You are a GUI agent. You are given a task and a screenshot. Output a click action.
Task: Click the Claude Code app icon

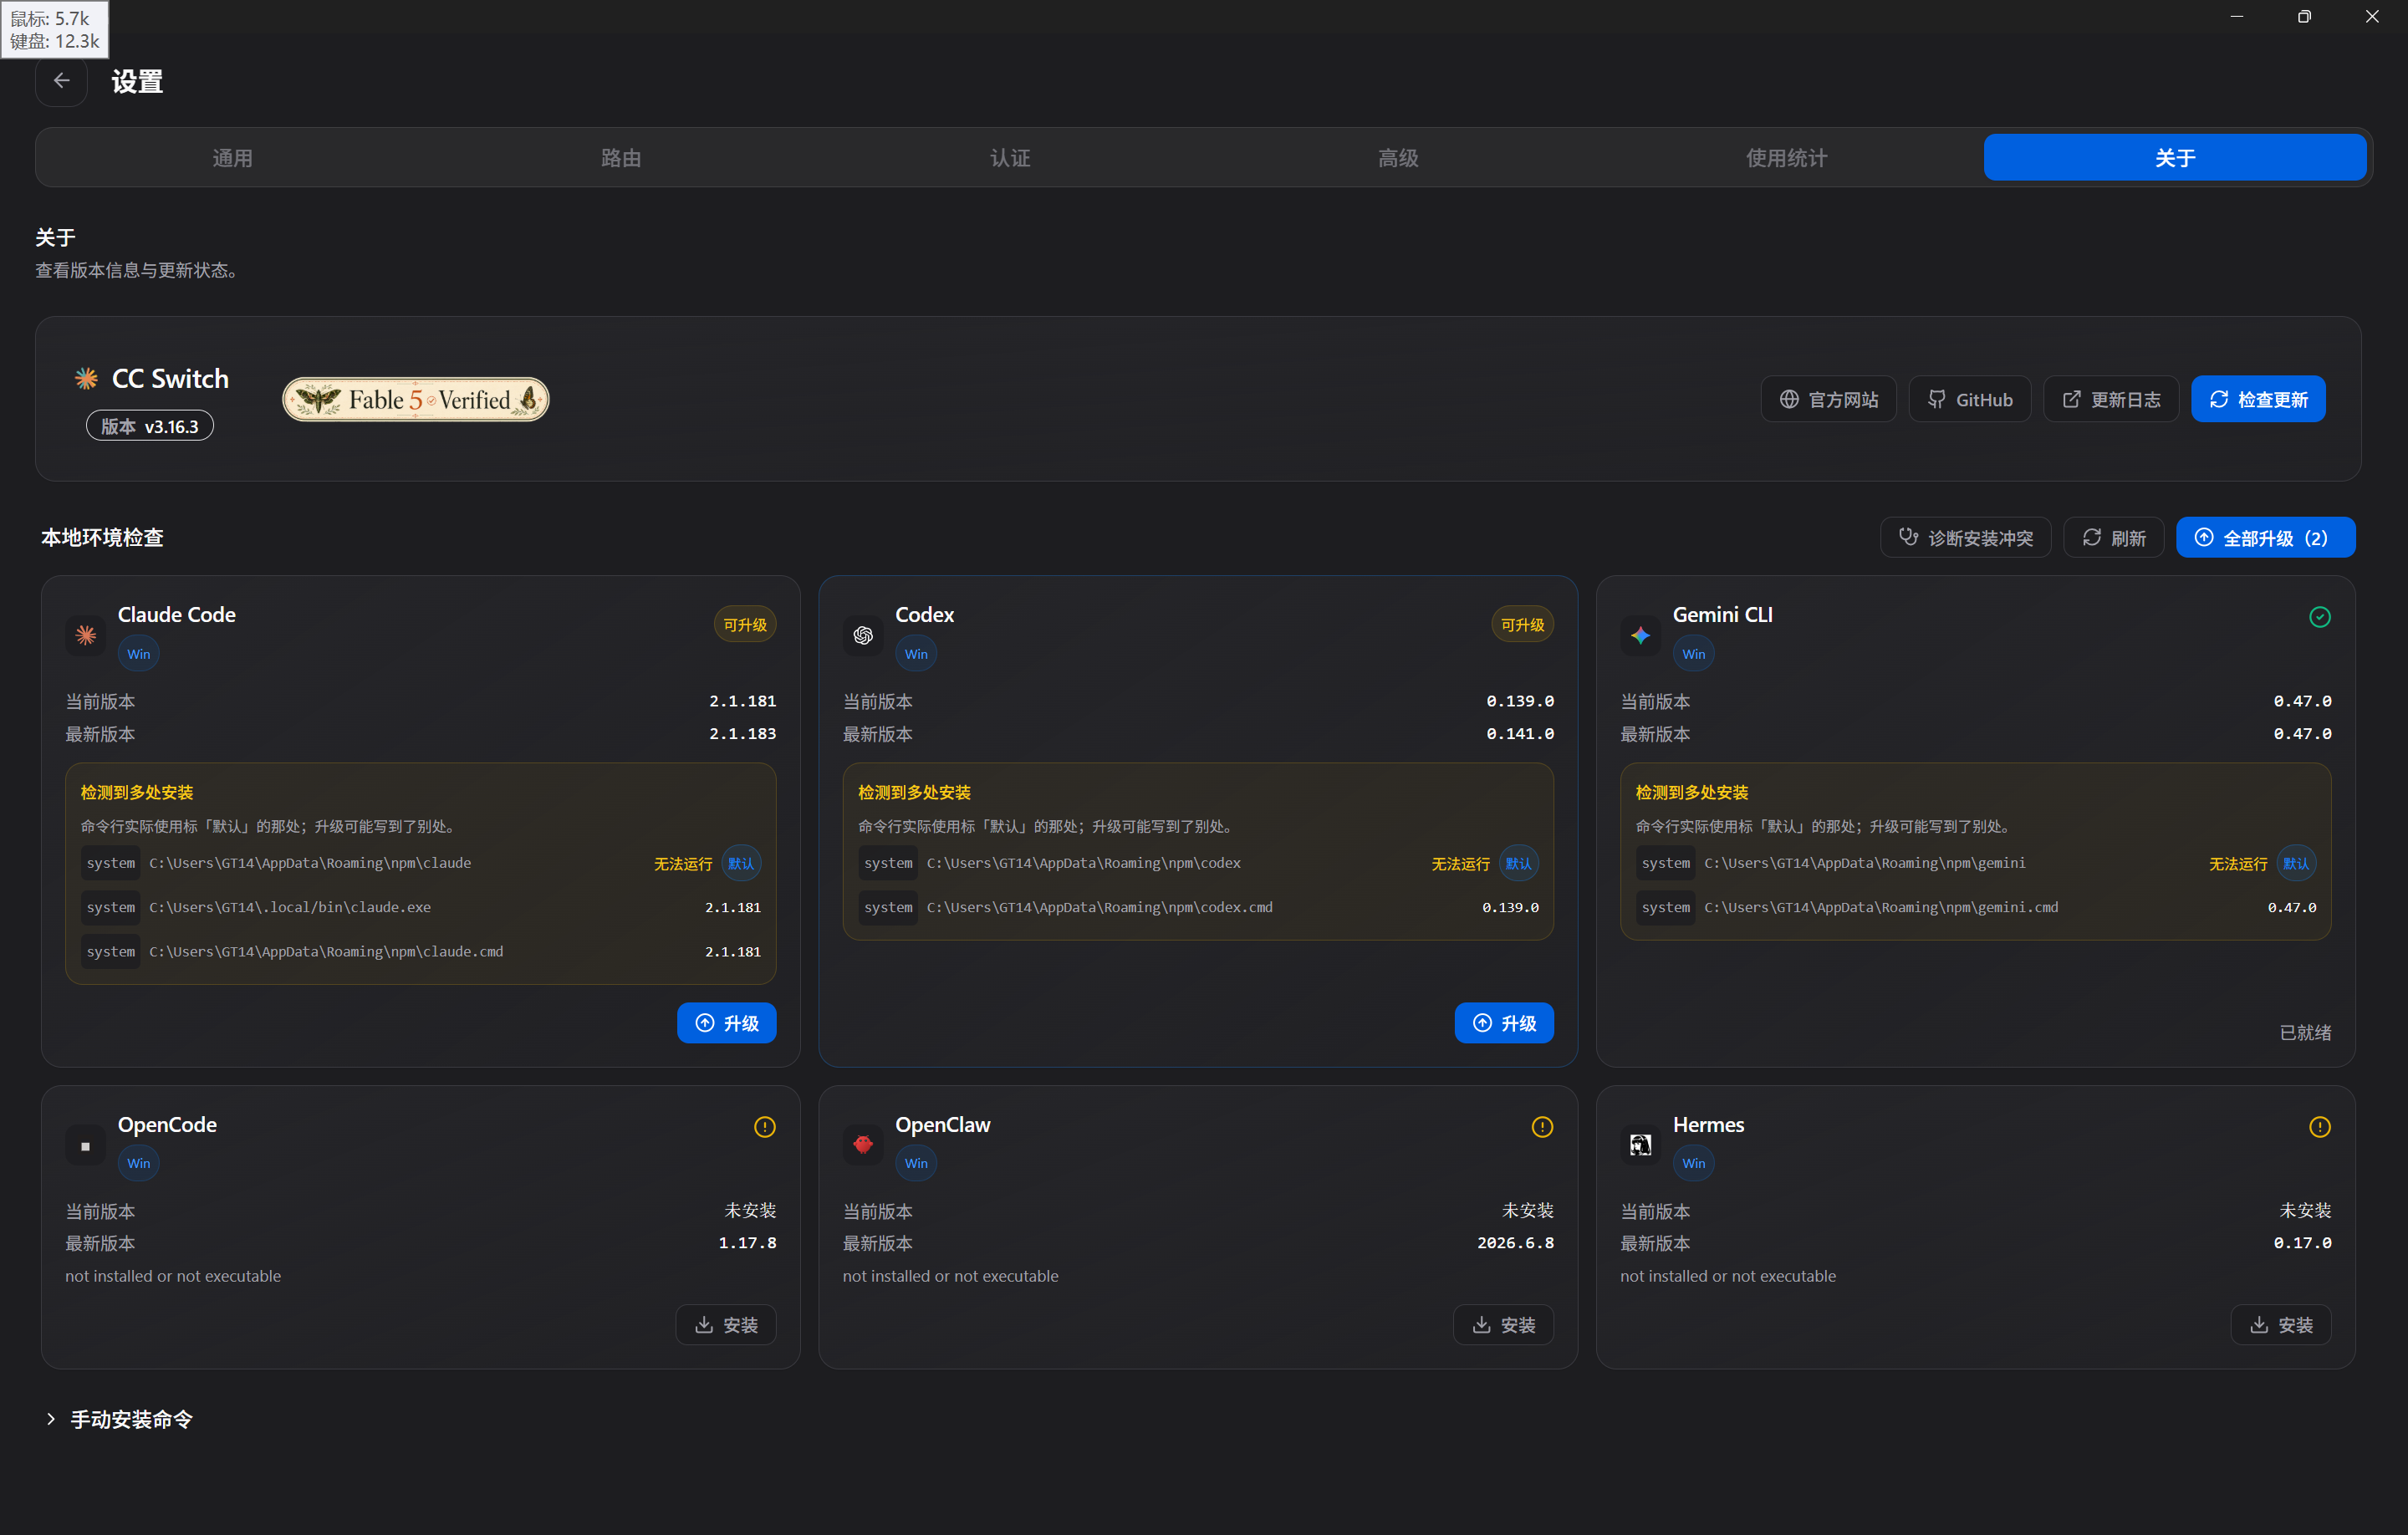pos(86,634)
